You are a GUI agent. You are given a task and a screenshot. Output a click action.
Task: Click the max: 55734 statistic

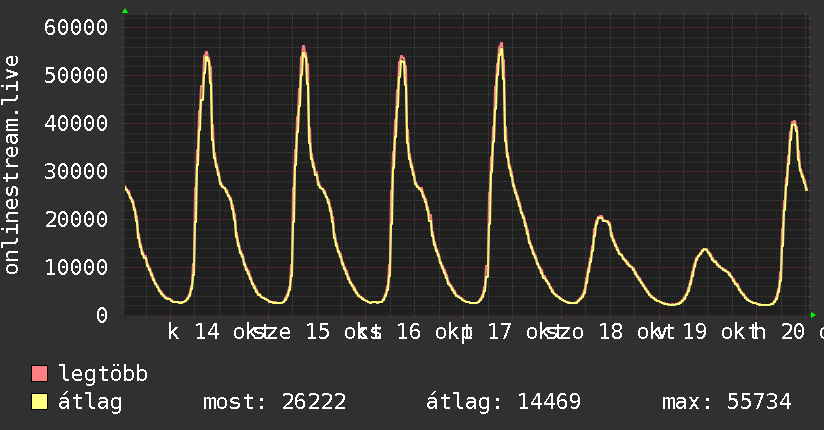coord(727,402)
